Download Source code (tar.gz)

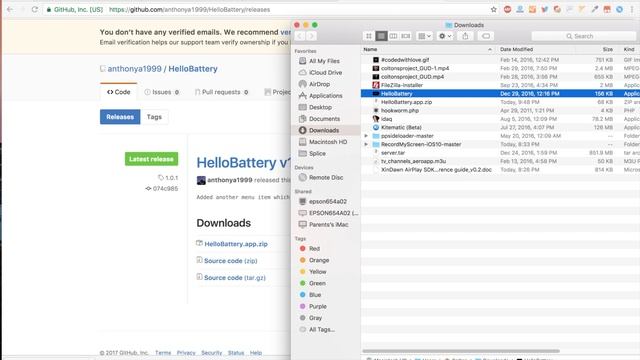click(235, 278)
